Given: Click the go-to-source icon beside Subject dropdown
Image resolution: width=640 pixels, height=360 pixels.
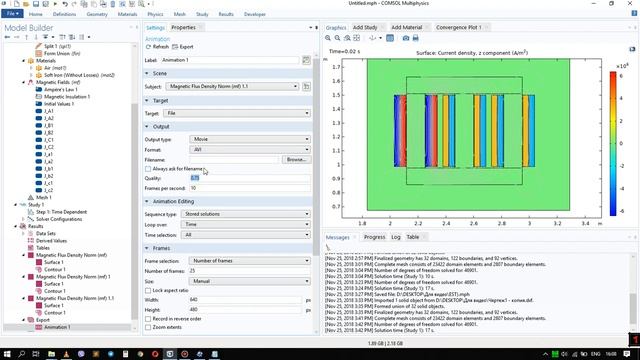Looking at the screenshot, I should point(306,87).
